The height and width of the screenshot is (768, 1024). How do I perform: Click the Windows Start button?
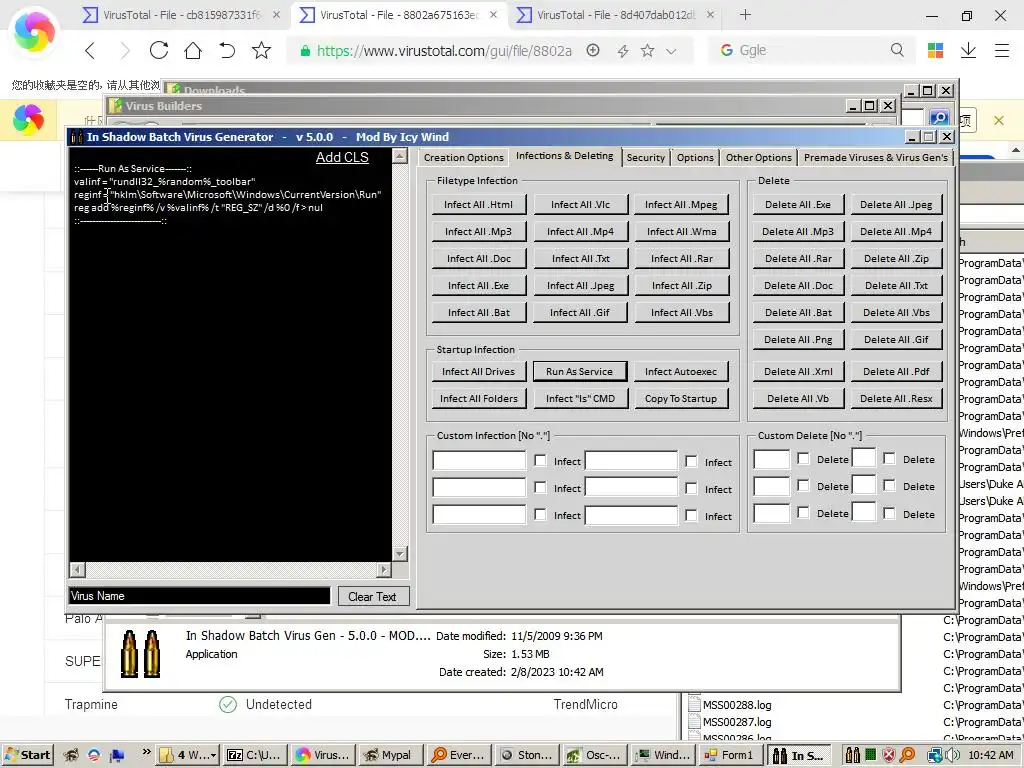[27, 755]
